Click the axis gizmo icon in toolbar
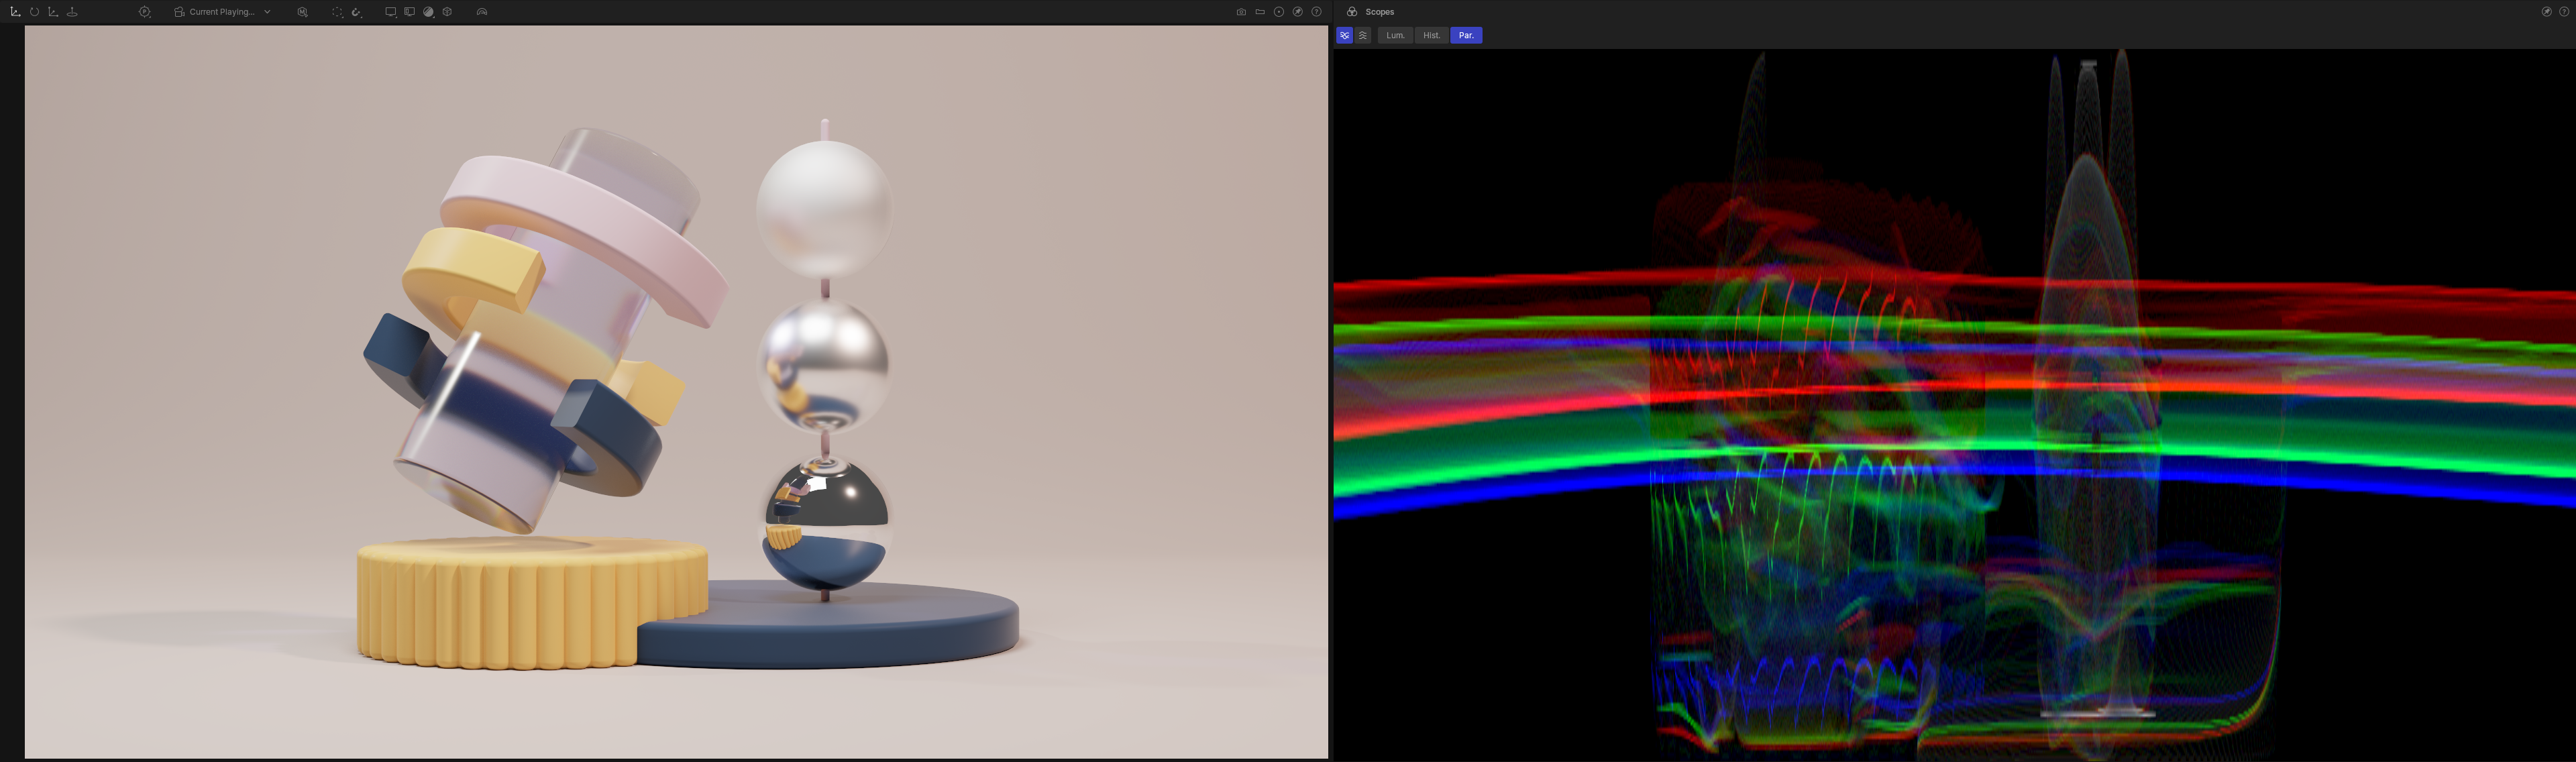The width and height of the screenshot is (2576, 762). (x=15, y=12)
